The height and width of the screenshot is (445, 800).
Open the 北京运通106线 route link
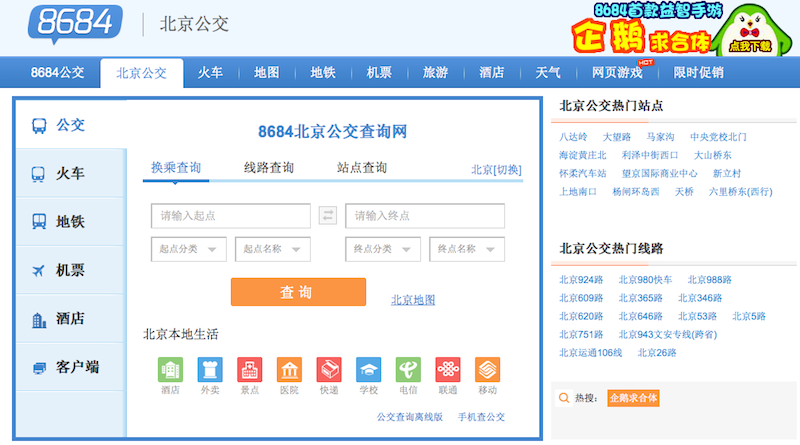tap(591, 353)
